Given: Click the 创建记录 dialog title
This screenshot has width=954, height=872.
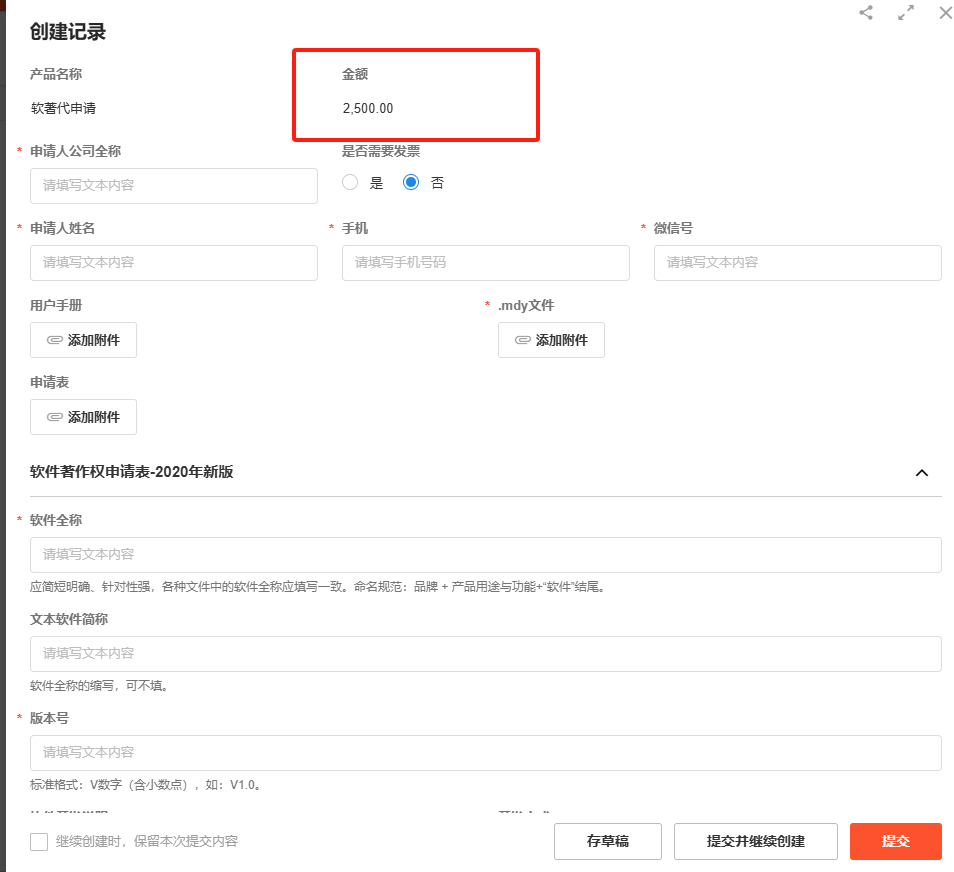Looking at the screenshot, I should point(68,32).
